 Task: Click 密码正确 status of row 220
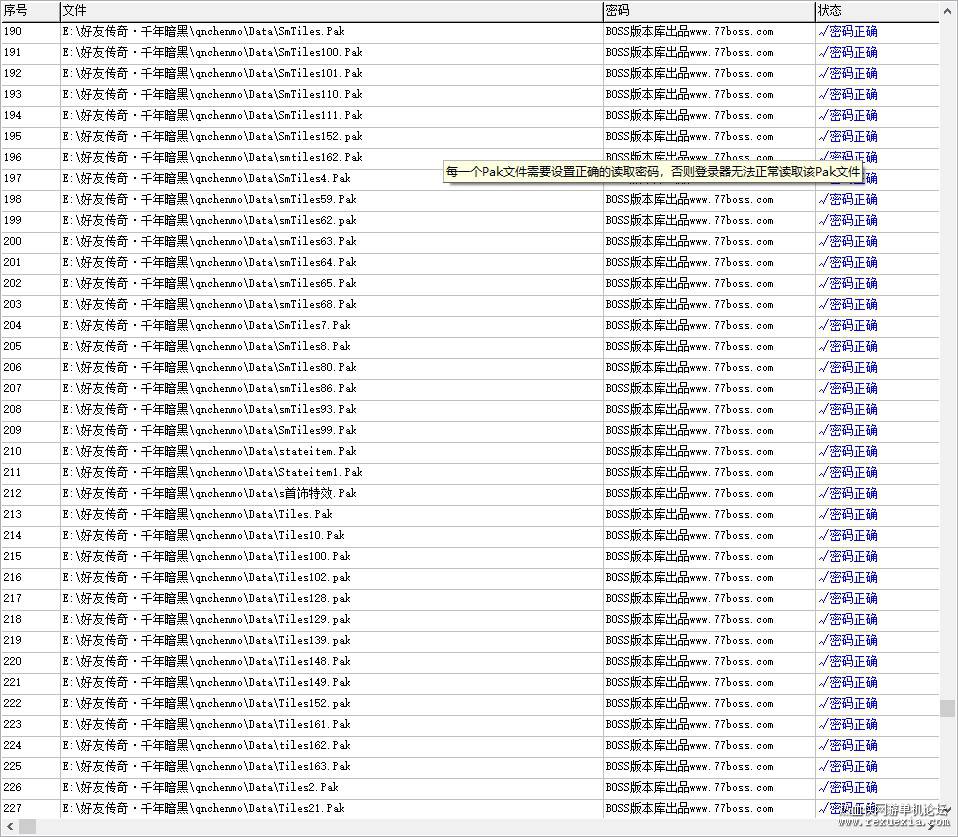(853, 662)
